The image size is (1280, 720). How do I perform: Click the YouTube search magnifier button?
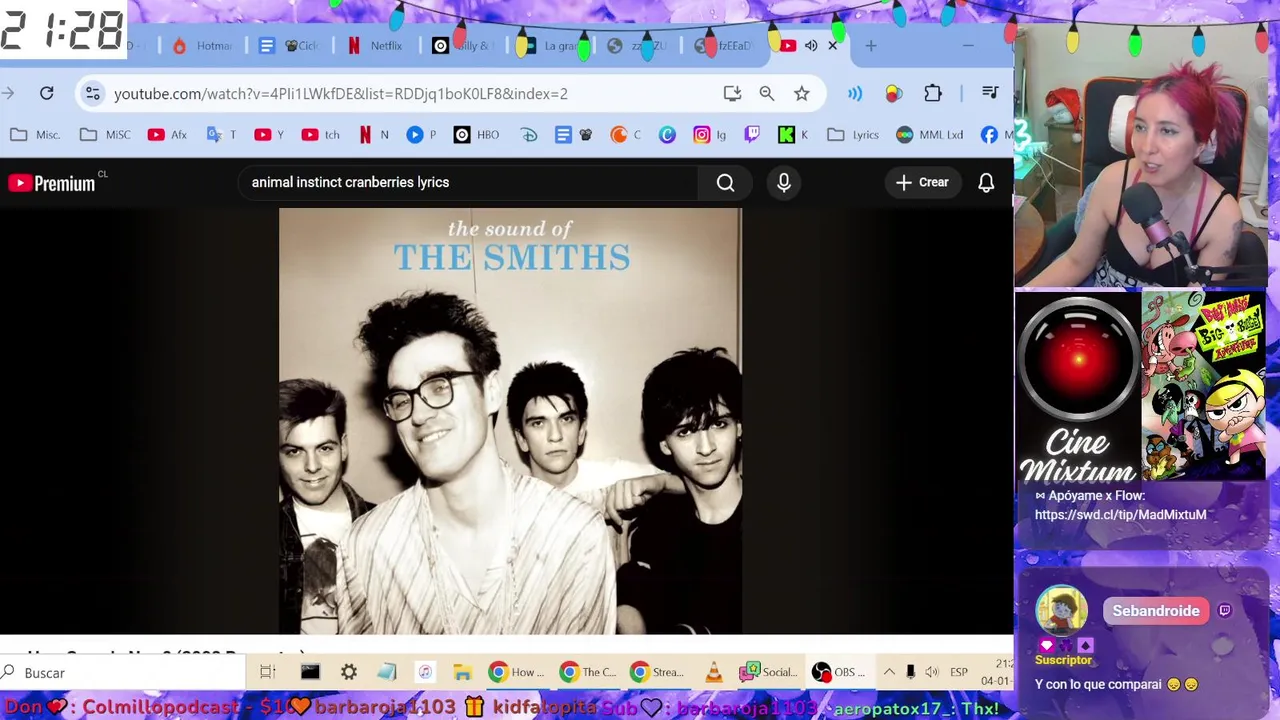(x=725, y=182)
